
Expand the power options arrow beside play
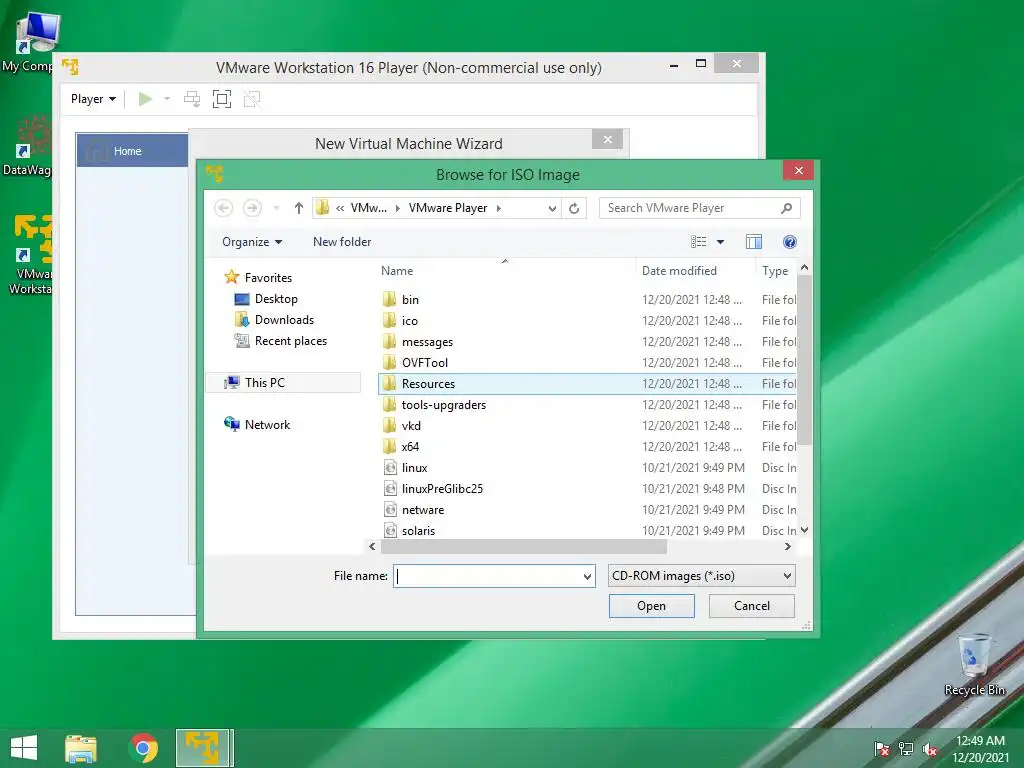click(167, 99)
